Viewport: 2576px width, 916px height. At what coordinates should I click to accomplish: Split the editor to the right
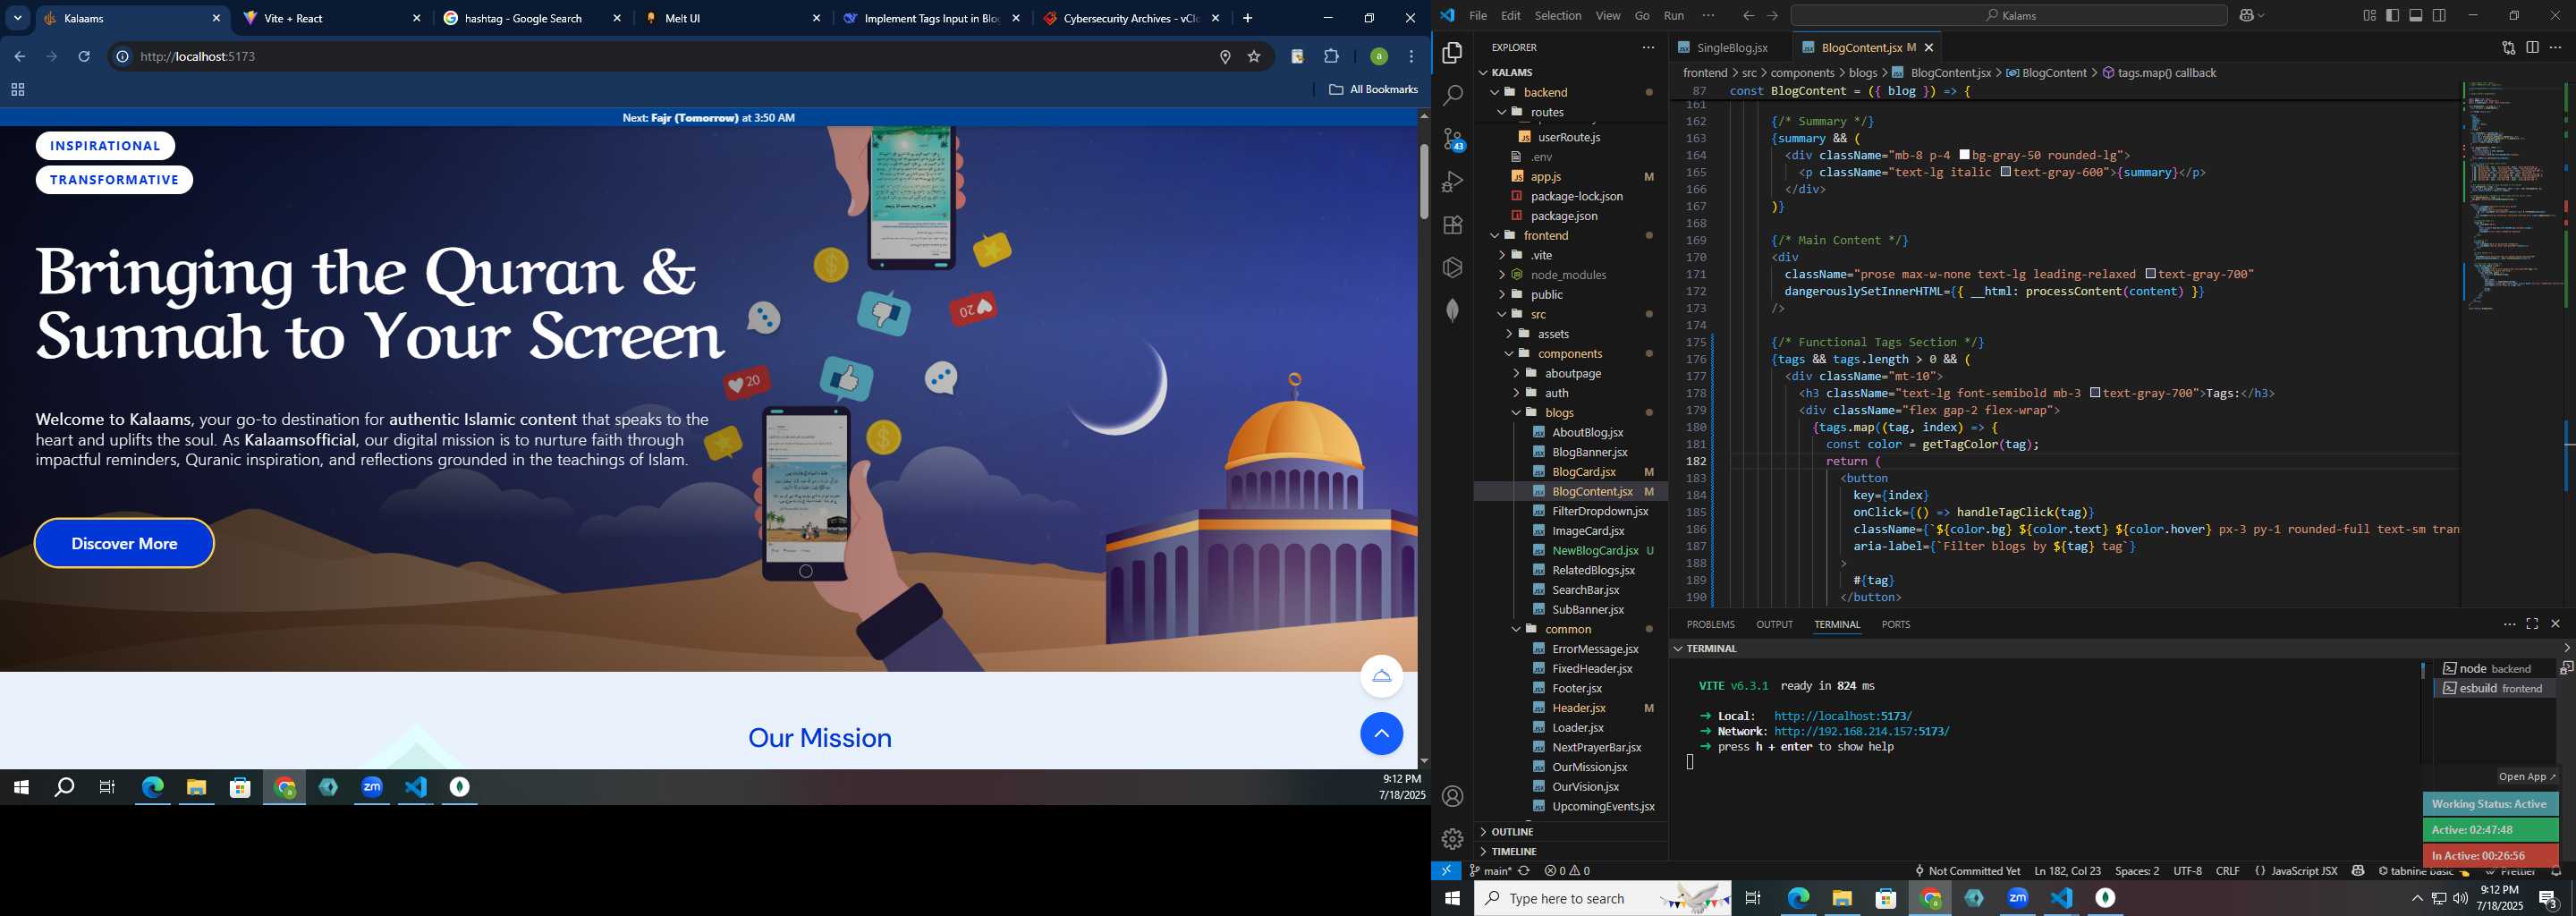pos(2532,47)
